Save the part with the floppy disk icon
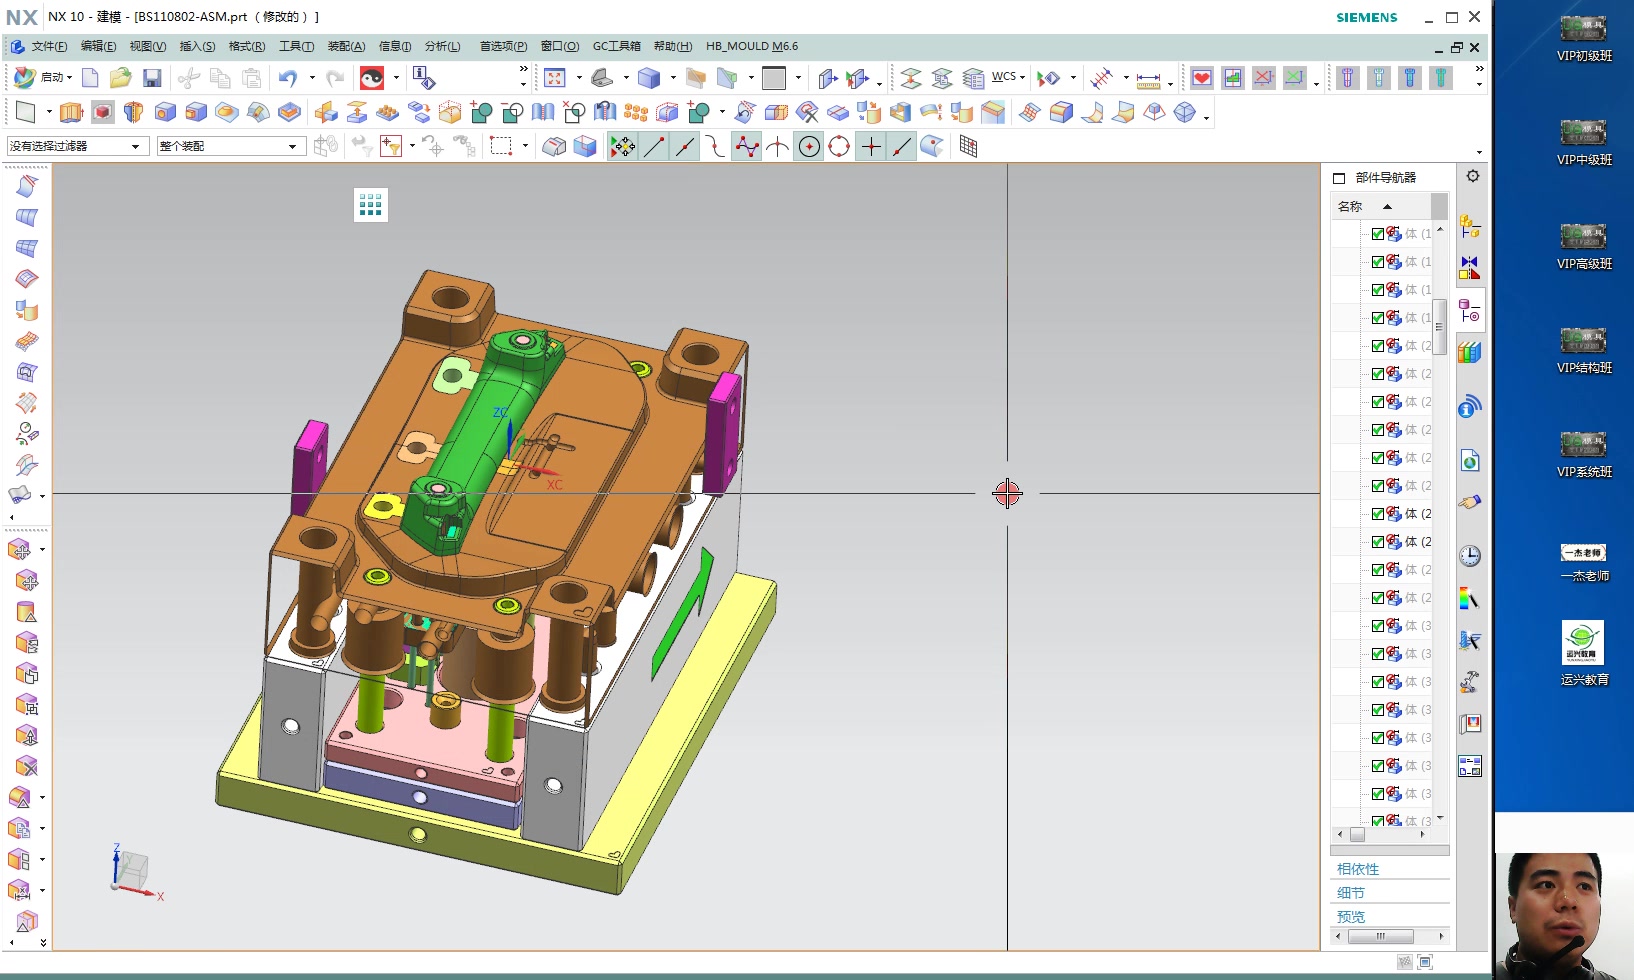The width and height of the screenshot is (1634, 980). (152, 78)
